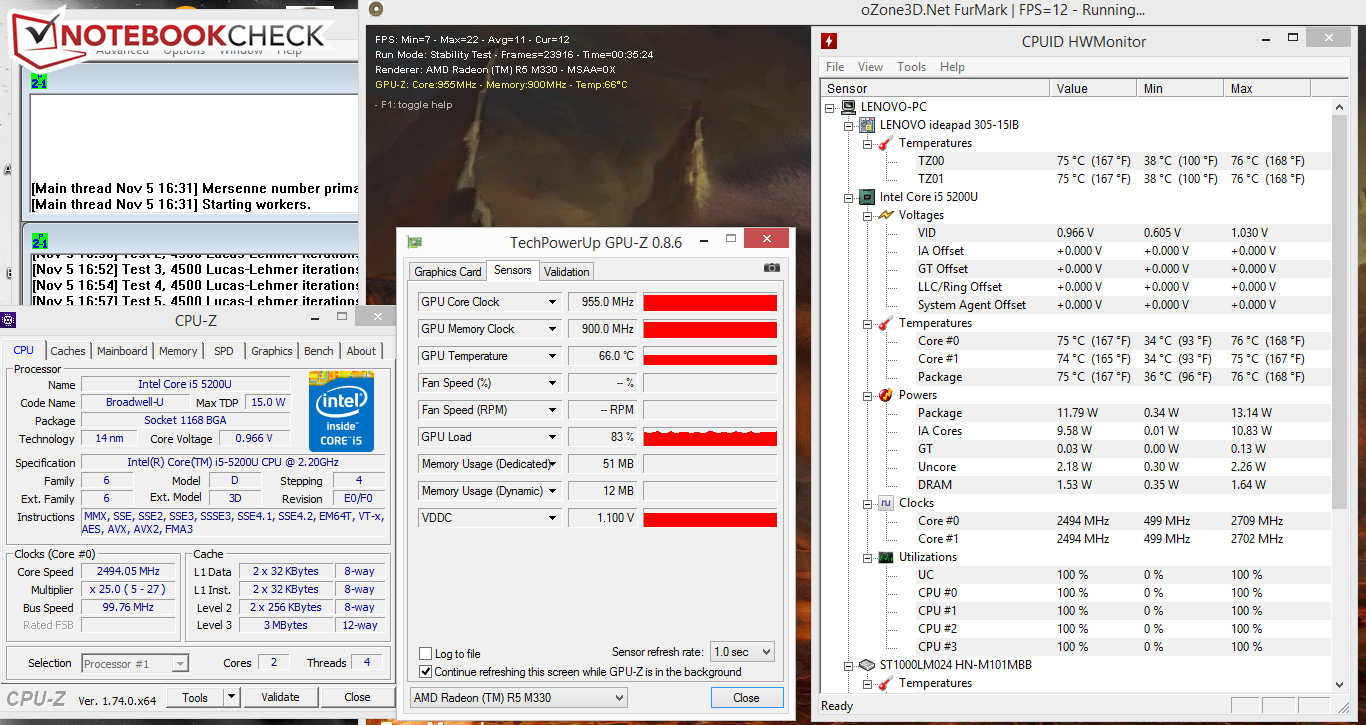Select the LENOVO-PC computer icon

848,107
